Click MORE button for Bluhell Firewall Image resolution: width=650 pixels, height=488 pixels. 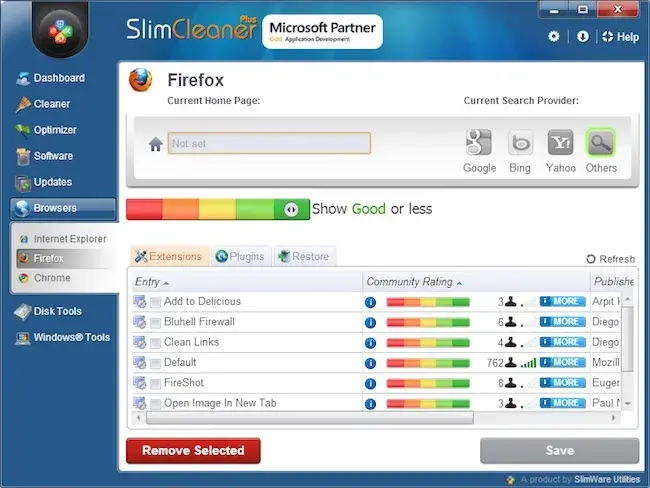pos(563,322)
